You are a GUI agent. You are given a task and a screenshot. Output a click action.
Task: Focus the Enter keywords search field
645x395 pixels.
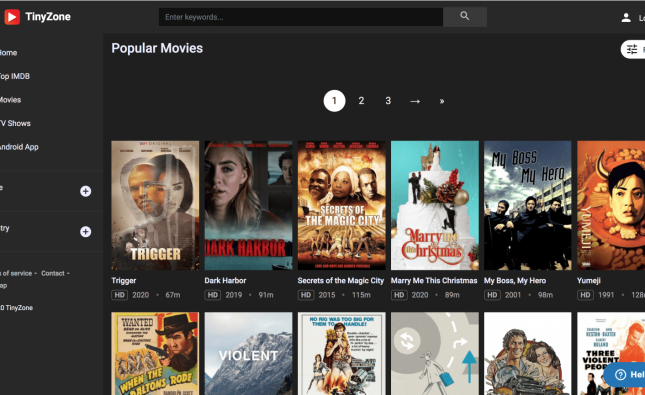(301, 17)
